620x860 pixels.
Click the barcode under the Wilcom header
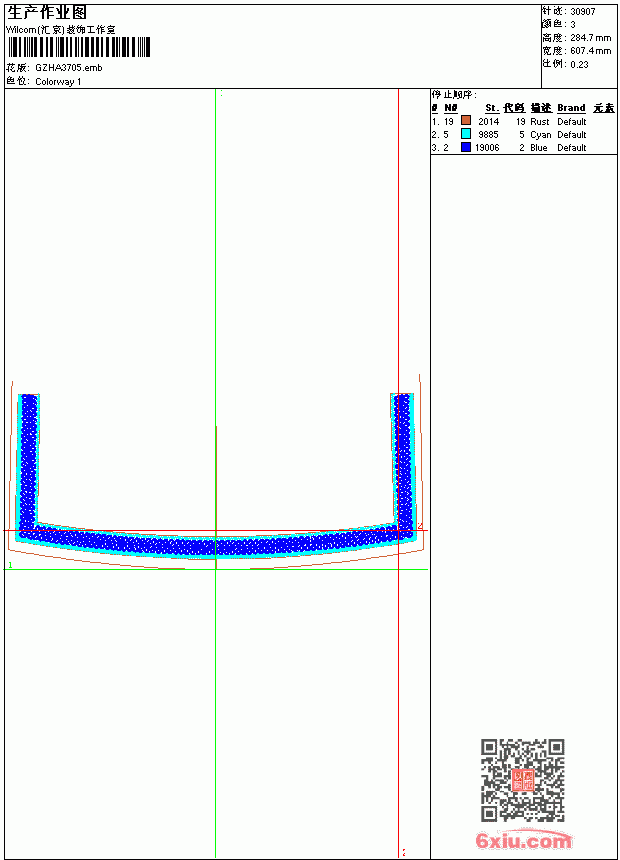(78, 47)
